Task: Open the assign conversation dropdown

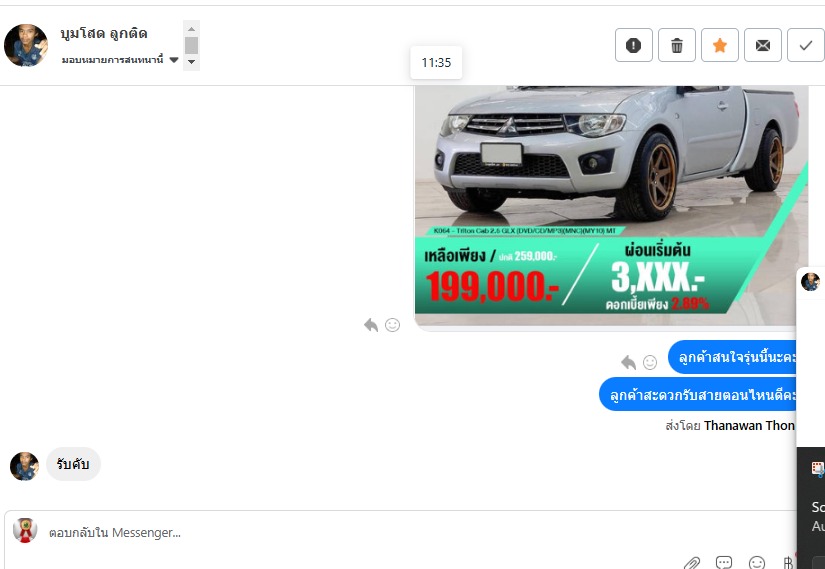Action: coord(120,59)
